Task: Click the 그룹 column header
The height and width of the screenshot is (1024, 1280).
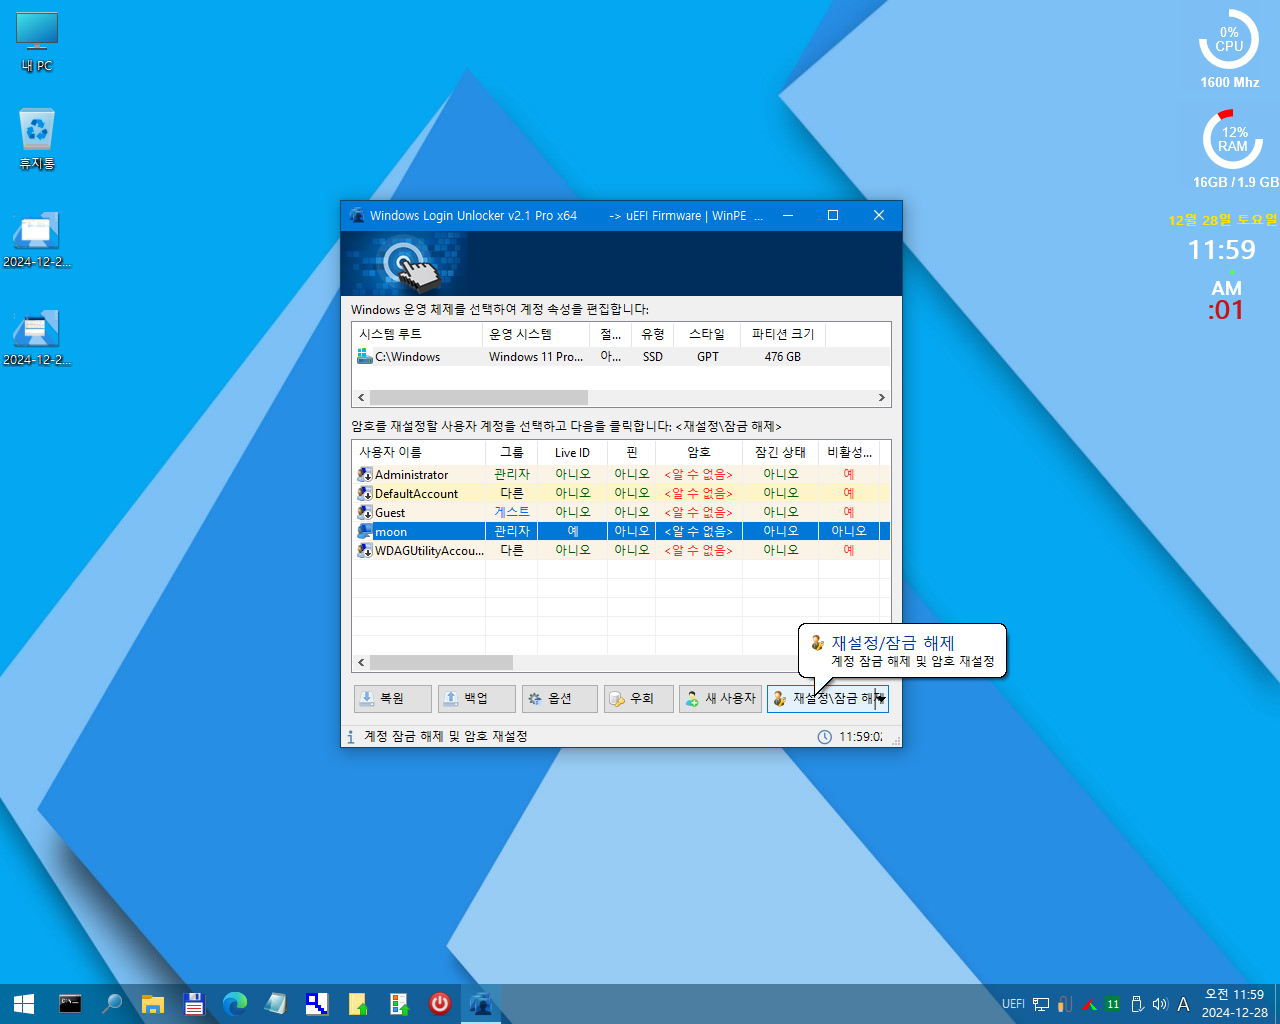Action: point(511,452)
